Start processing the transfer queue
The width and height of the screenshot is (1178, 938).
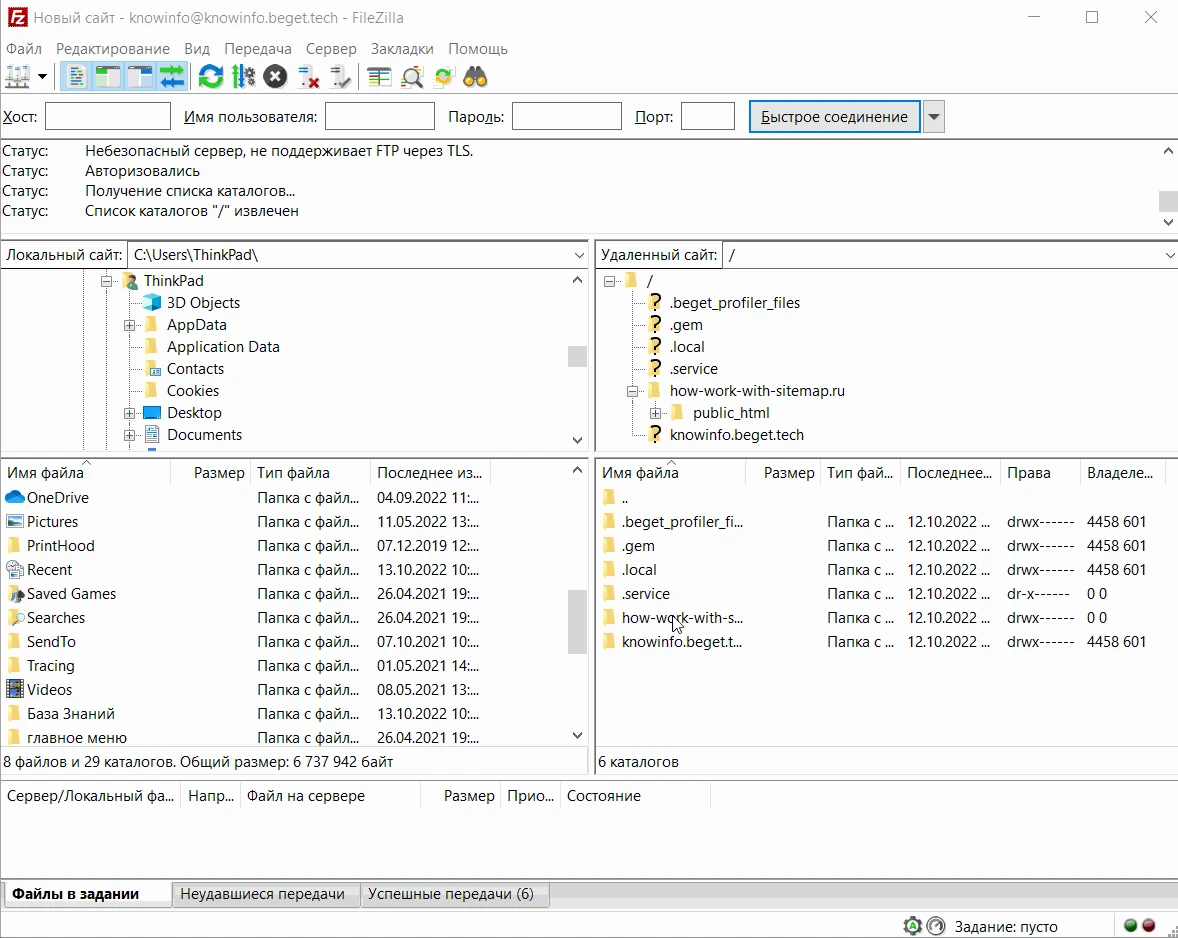(243, 76)
